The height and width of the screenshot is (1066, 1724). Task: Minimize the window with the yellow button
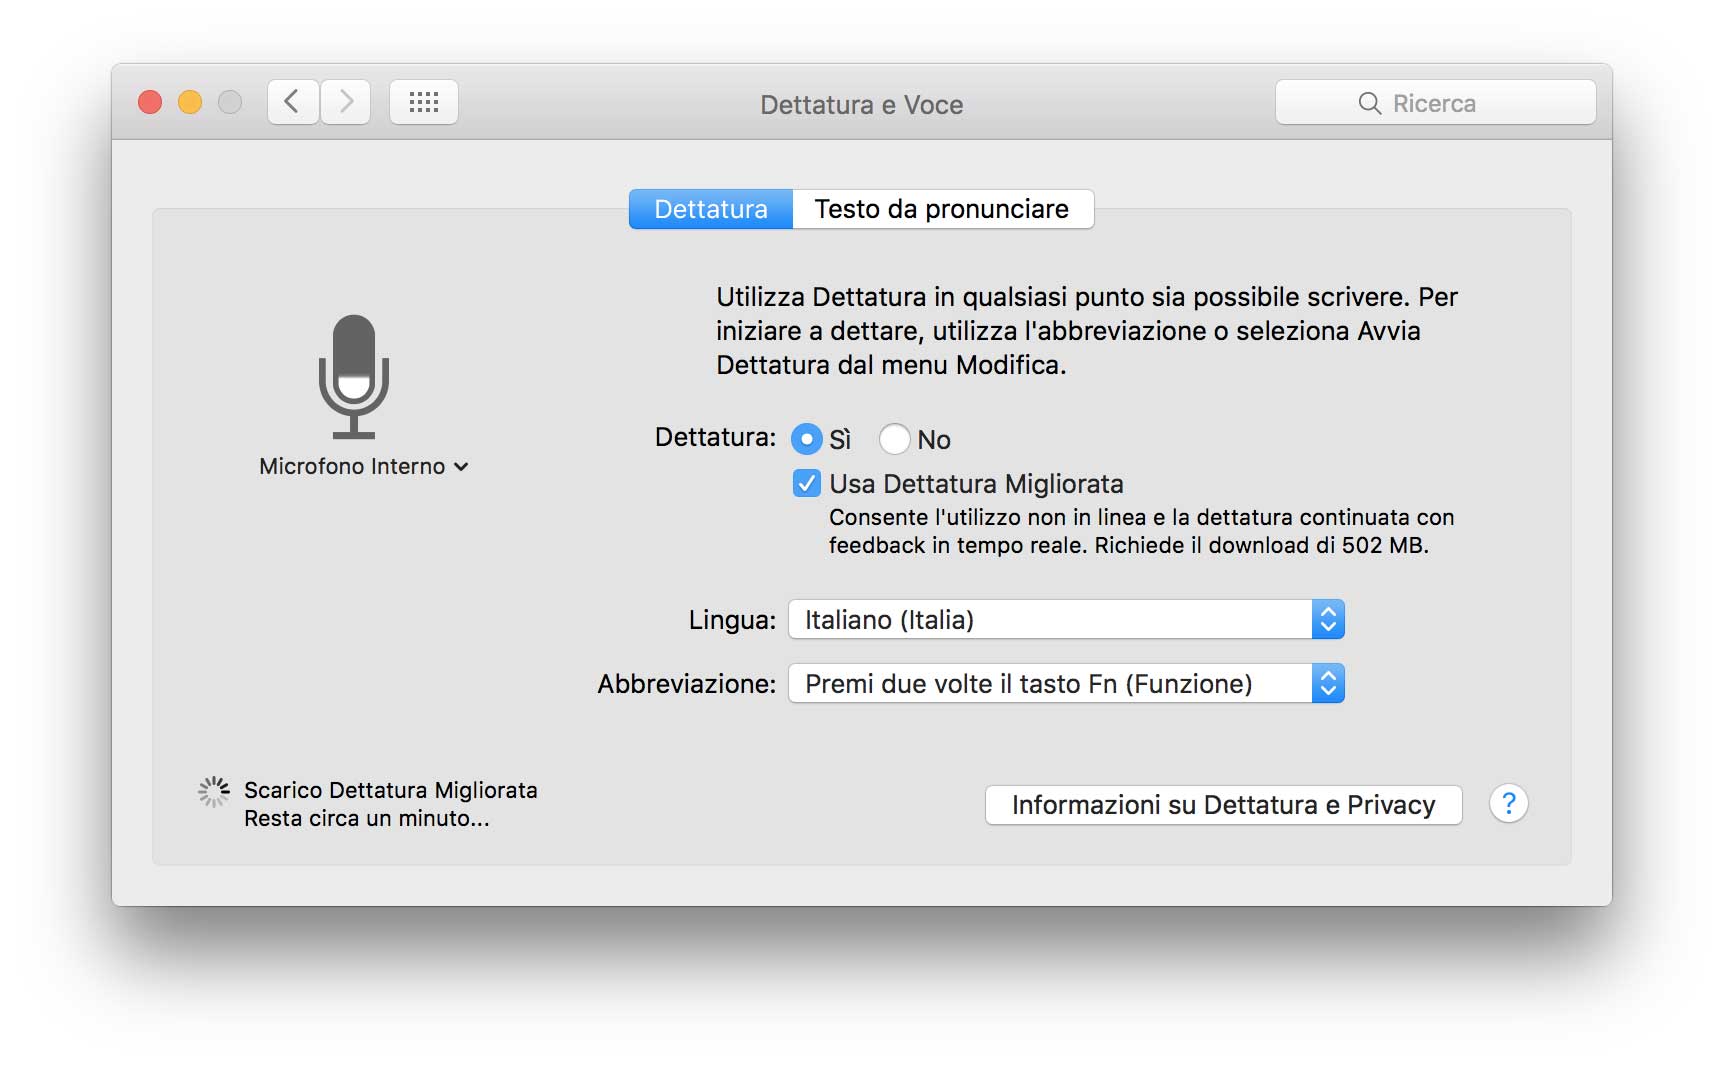pos(190,102)
